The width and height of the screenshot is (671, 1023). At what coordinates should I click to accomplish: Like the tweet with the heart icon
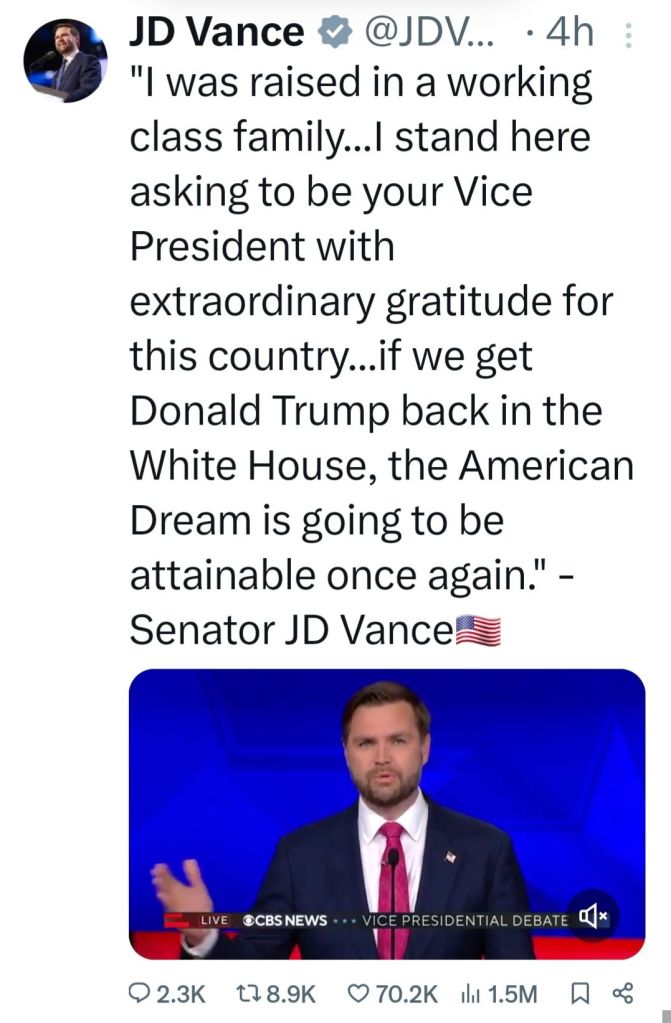[357, 993]
